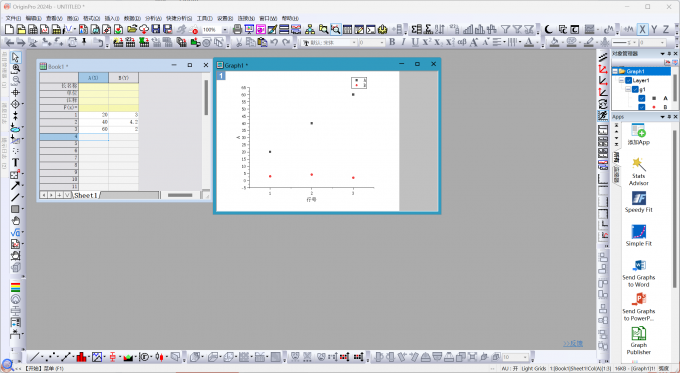Click the feedback link at bottom right
Image resolution: width=680 pixels, height=373 pixels.
(573, 344)
